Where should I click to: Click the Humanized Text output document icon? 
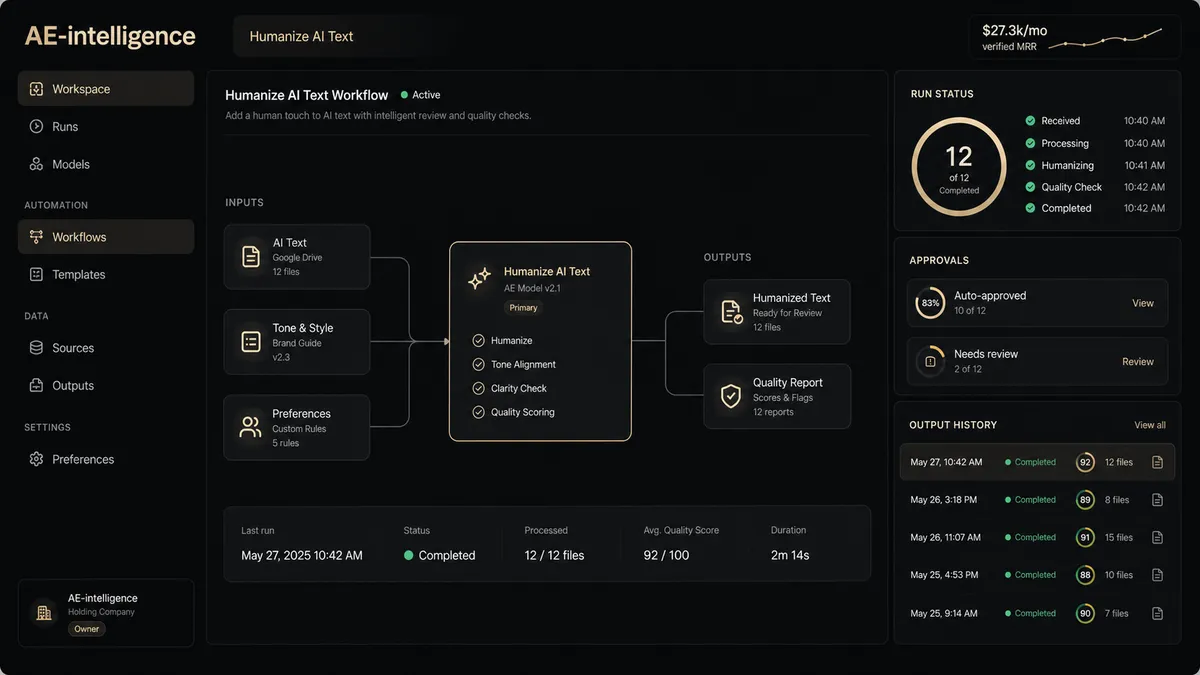tap(731, 311)
